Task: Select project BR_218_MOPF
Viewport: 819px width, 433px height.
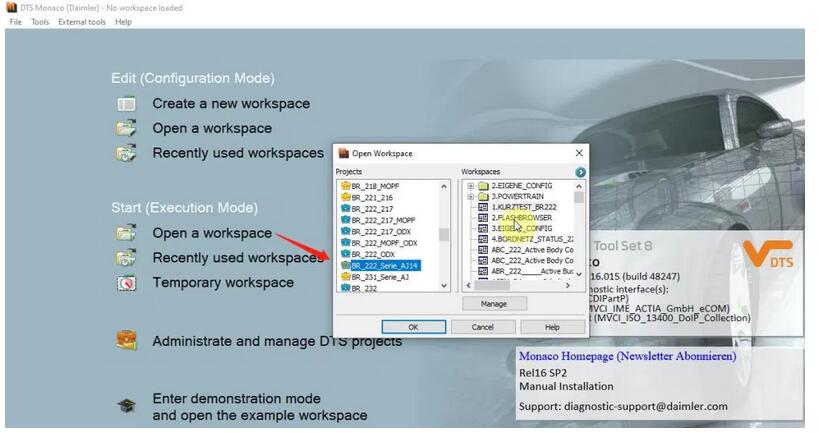Action: coord(375,186)
